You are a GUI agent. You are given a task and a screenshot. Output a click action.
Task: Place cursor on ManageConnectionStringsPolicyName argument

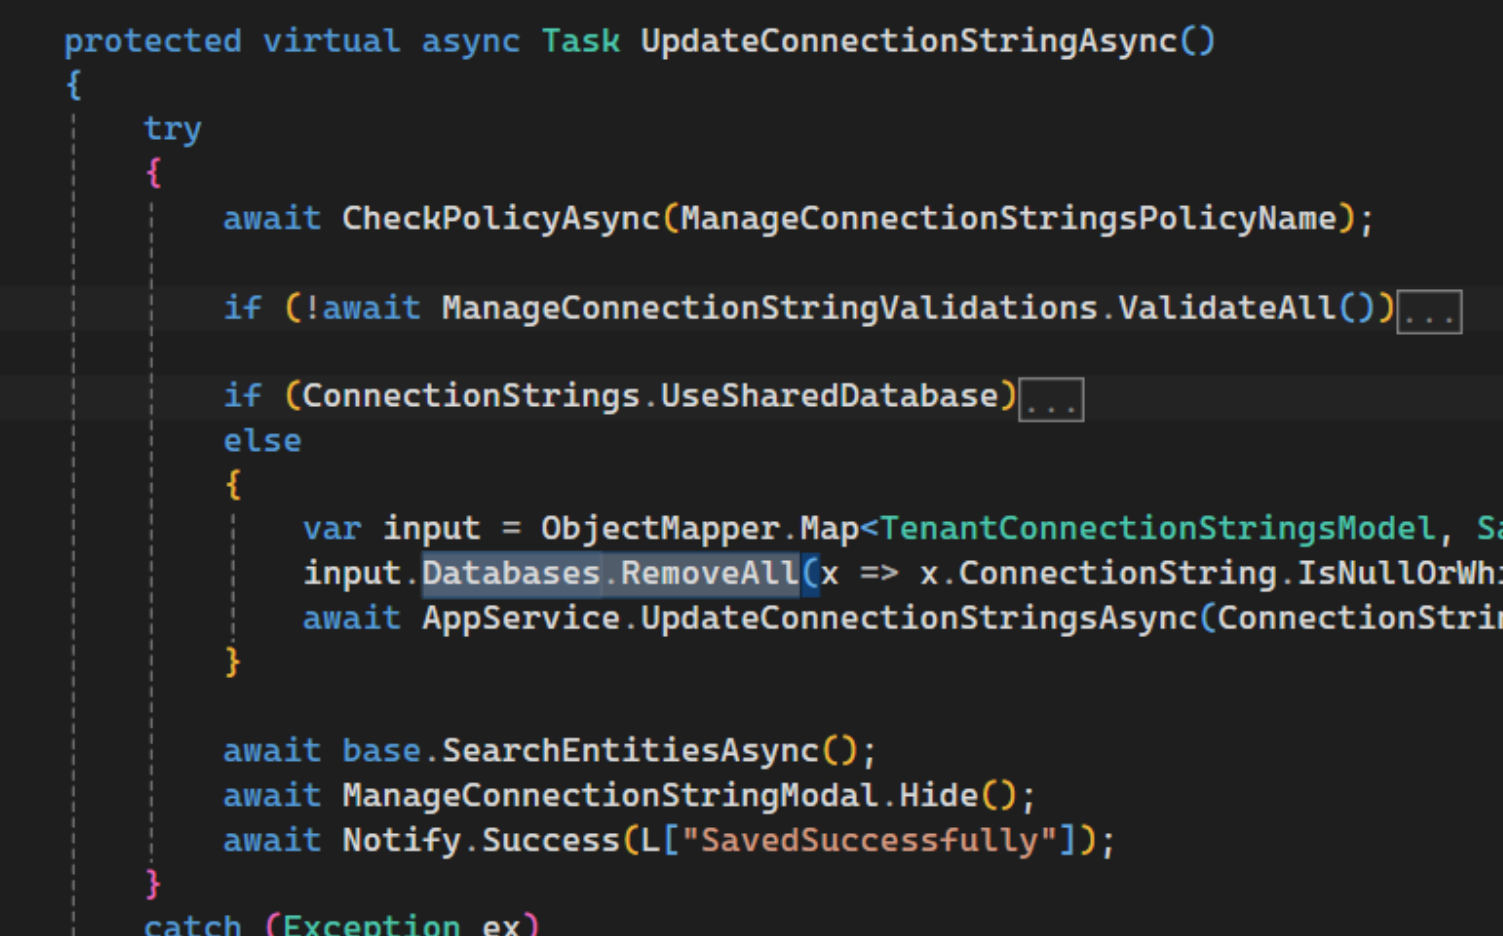[1008, 218]
